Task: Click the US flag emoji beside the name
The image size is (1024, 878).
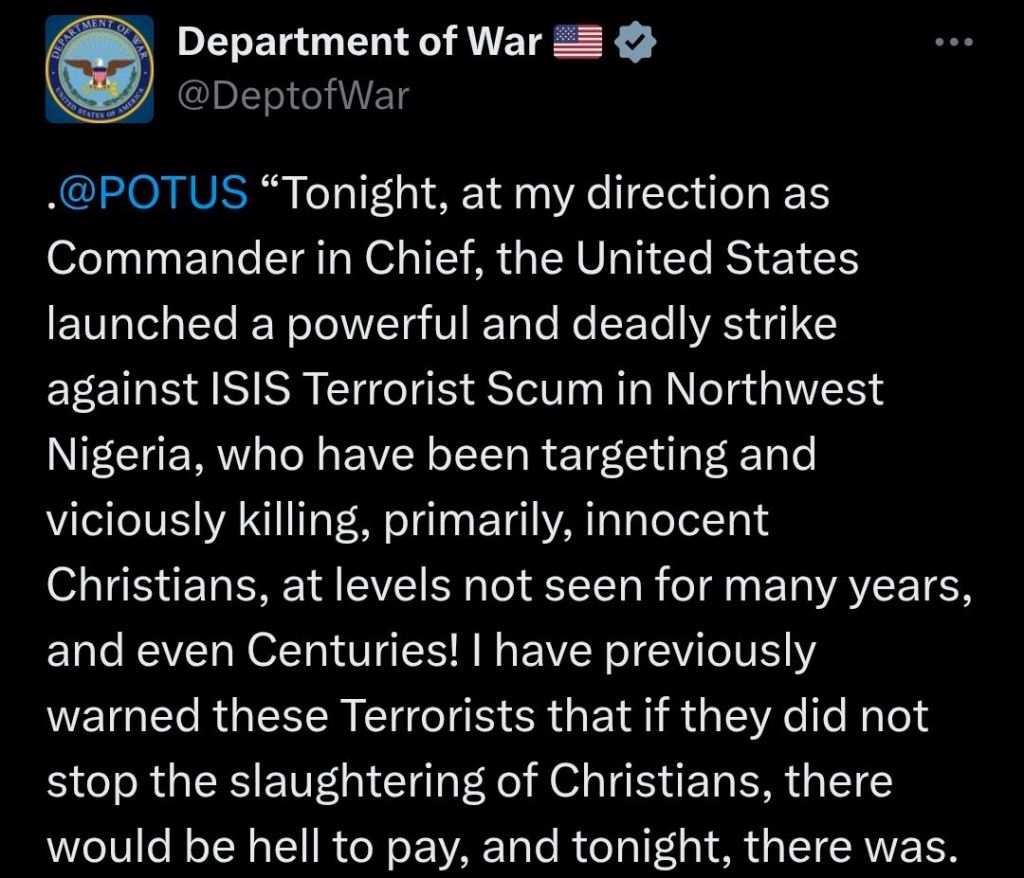Action: [578, 42]
